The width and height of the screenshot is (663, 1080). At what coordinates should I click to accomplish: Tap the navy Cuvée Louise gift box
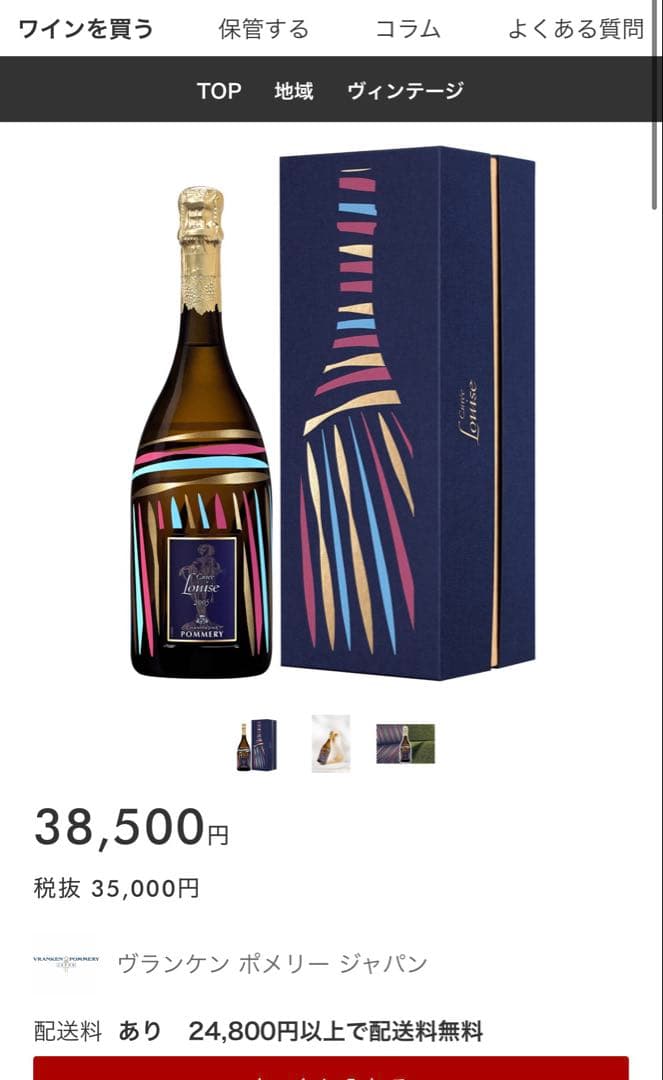(408, 413)
